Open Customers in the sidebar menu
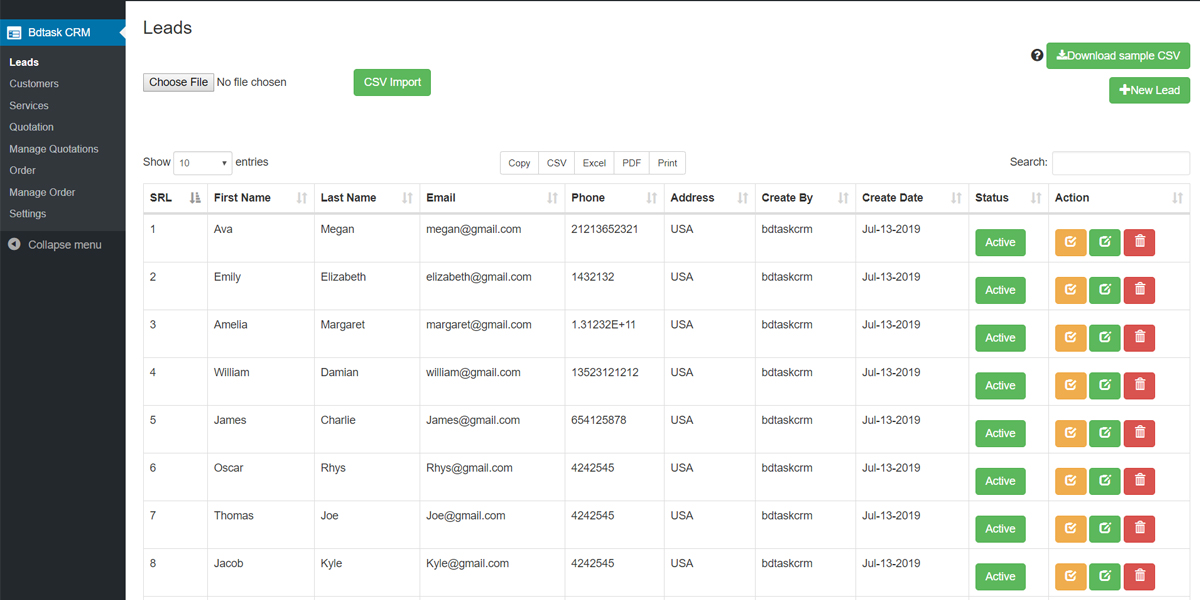 point(34,84)
